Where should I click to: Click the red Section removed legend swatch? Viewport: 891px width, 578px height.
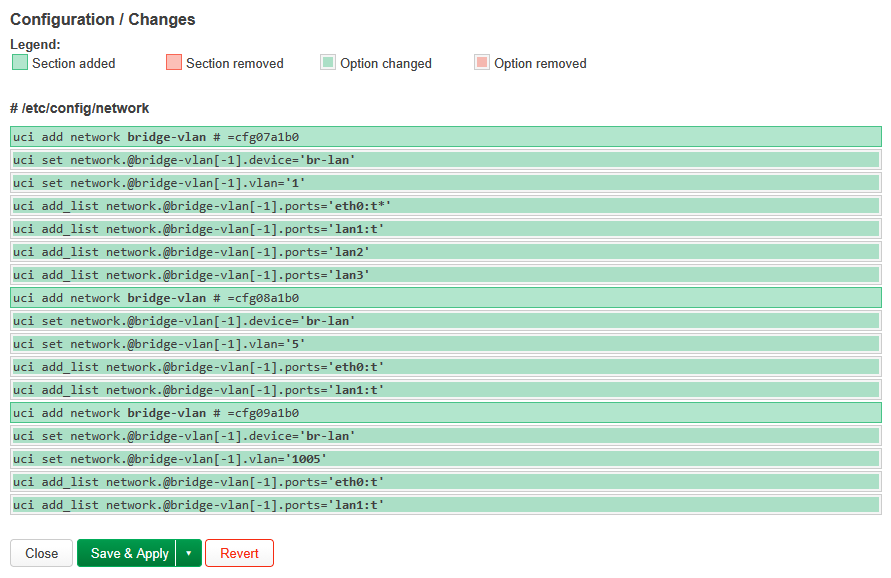pos(174,62)
